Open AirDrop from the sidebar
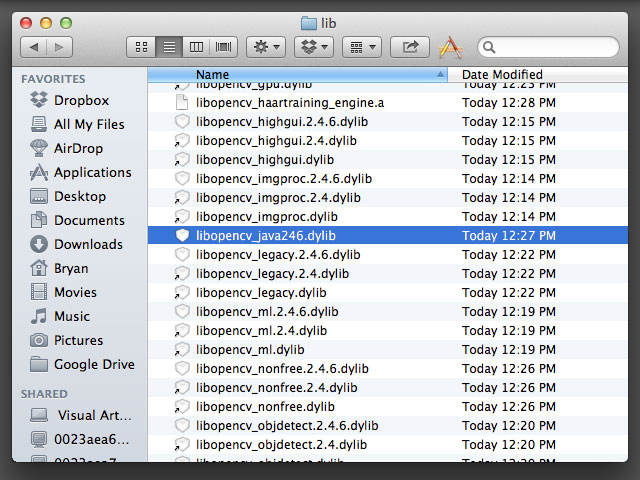Screen dimensions: 640x480 (x=78, y=148)
